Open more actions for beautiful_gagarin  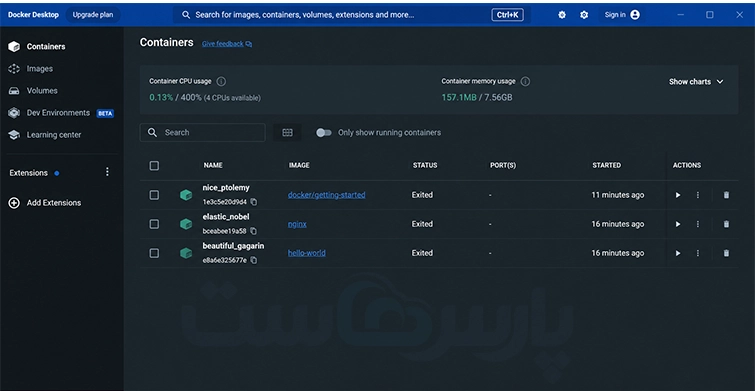click(x=698, y=253)
